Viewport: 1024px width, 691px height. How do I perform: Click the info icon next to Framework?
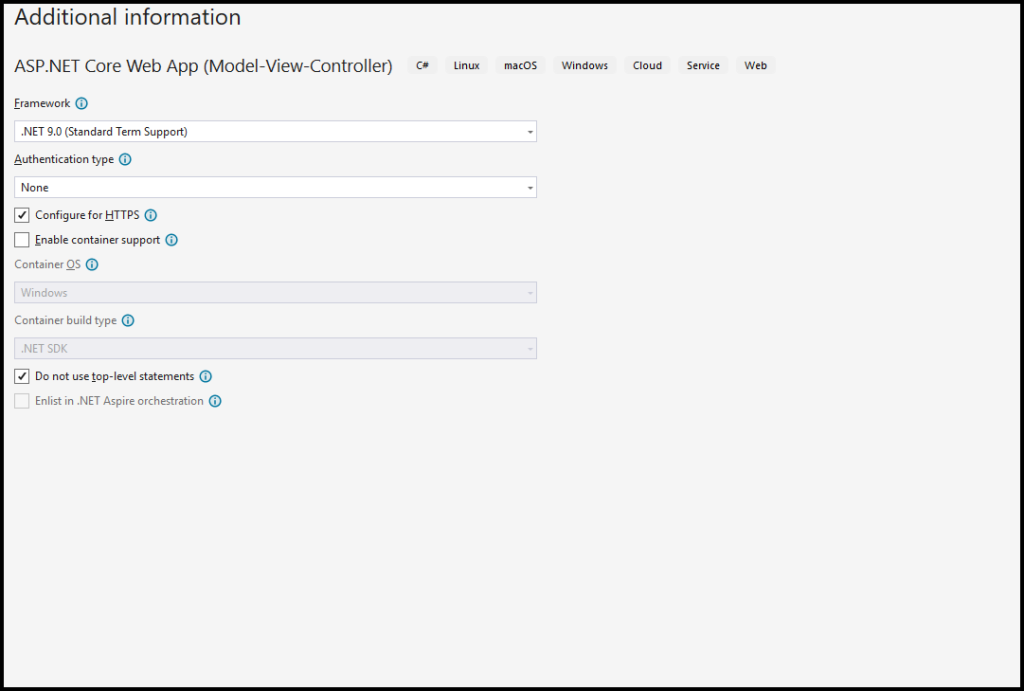pyautogui.click(x=82, y=103)
